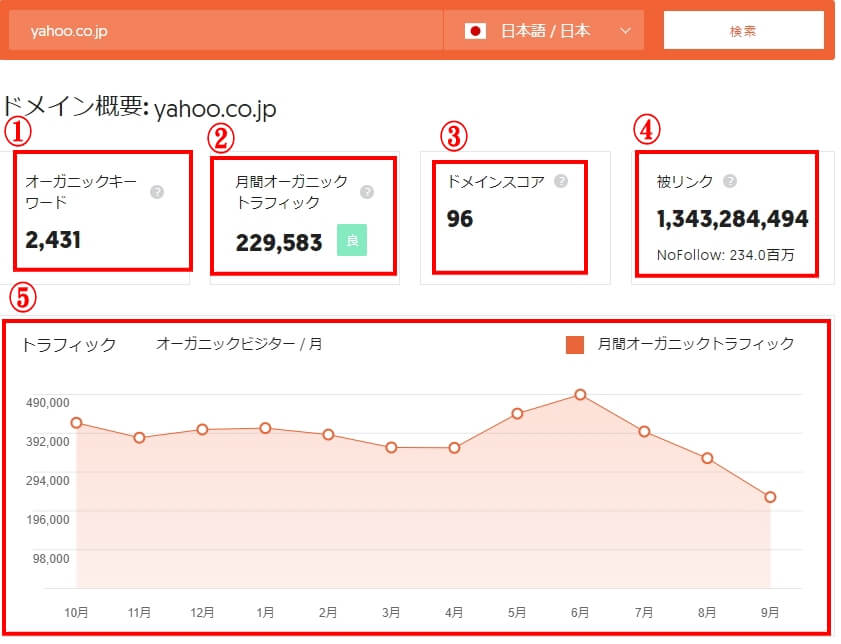Click the 3月 x-axis label
The image size is (841, 644).
click(391, 612)
